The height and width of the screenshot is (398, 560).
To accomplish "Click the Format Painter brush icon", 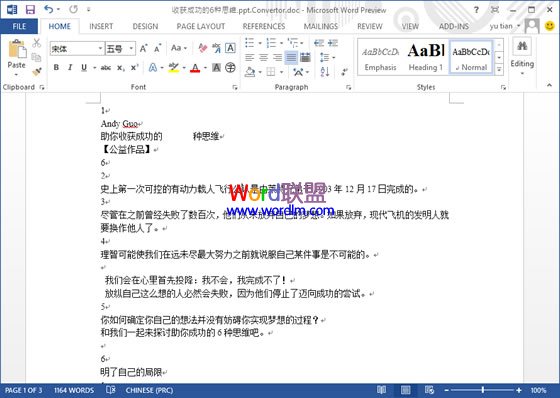I will pyautogui.click(x=36, y=72).
